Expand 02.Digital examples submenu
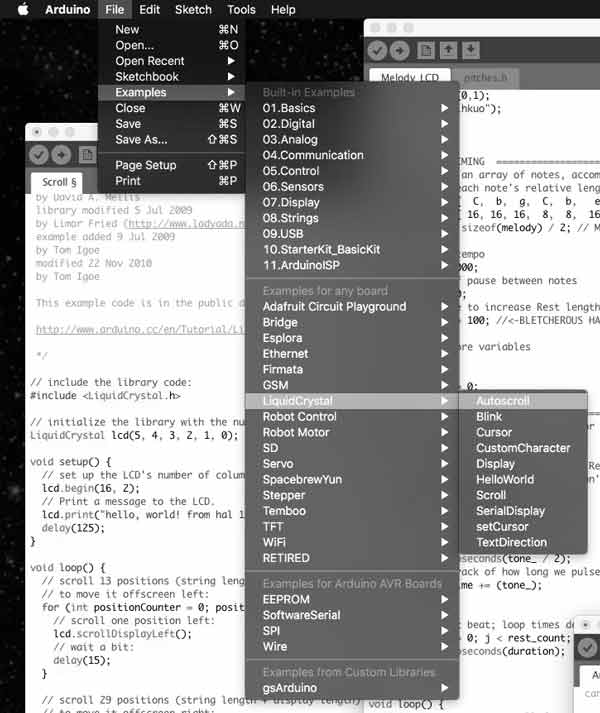The image size is (600, 713). pyautogui.click(x=352, y=124)
